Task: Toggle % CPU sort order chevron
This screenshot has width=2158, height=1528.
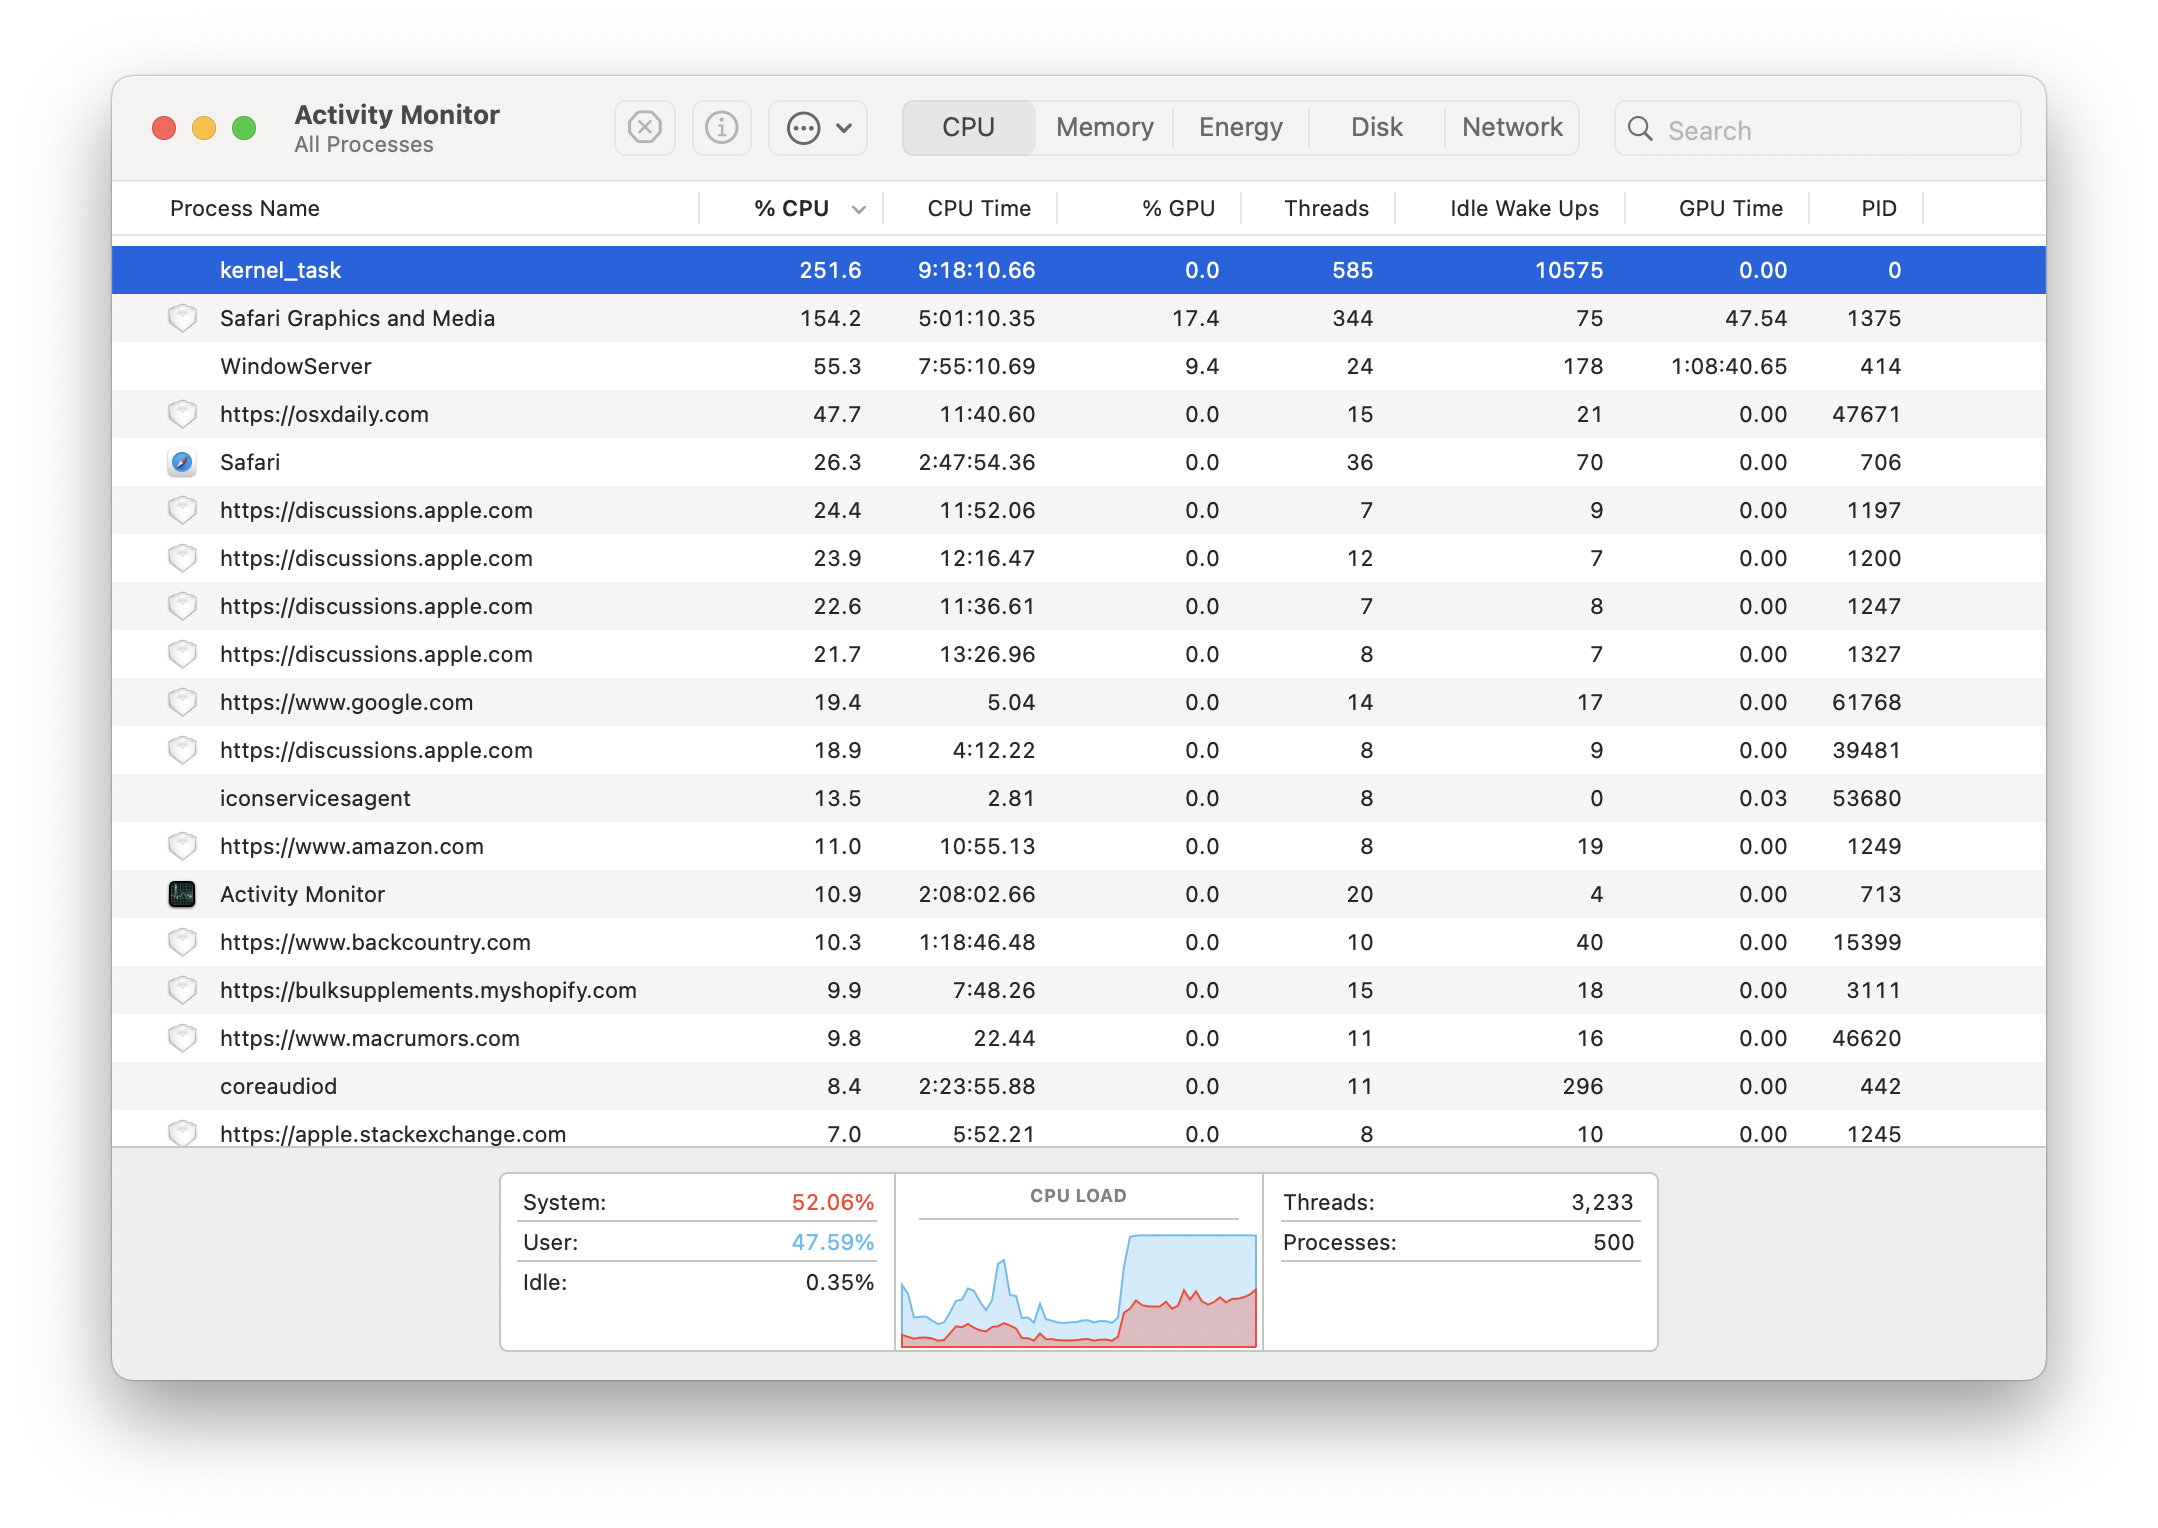Action: point(858,209)
